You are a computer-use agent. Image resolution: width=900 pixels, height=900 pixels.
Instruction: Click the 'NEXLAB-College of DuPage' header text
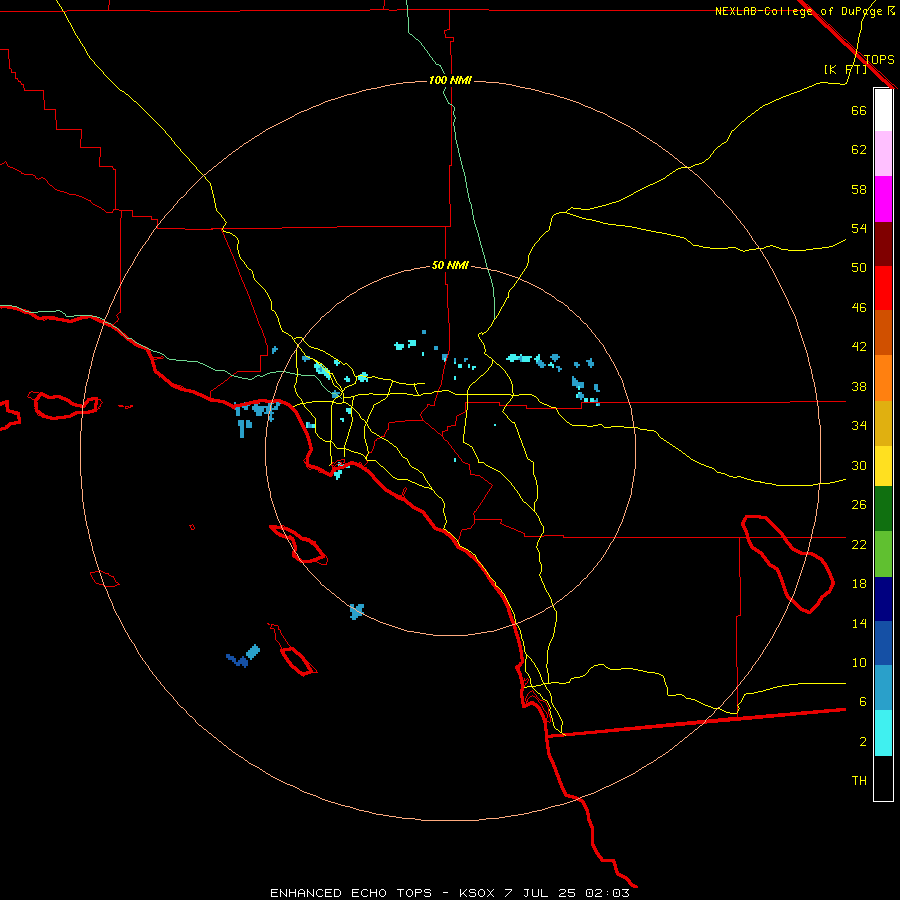point(801,11)
